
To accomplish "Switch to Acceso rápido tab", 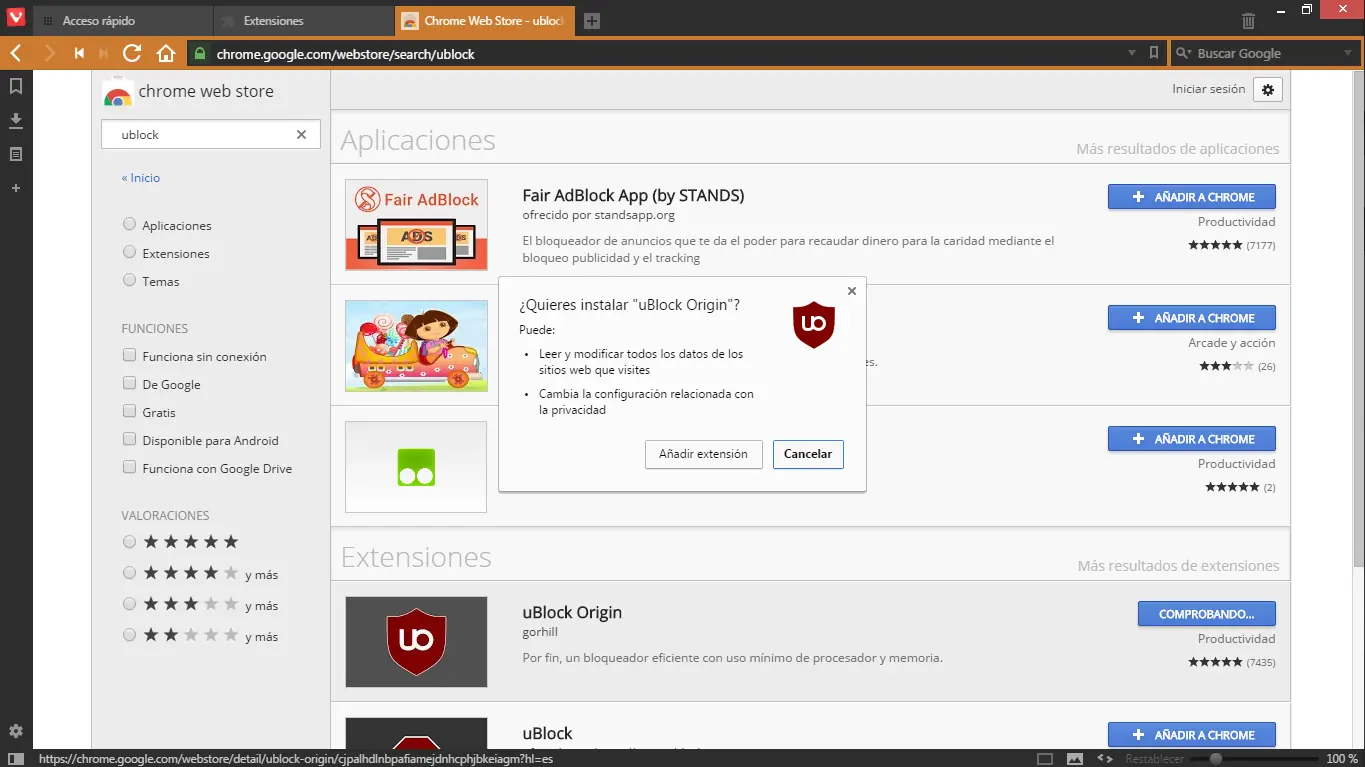I will (123, 20).
